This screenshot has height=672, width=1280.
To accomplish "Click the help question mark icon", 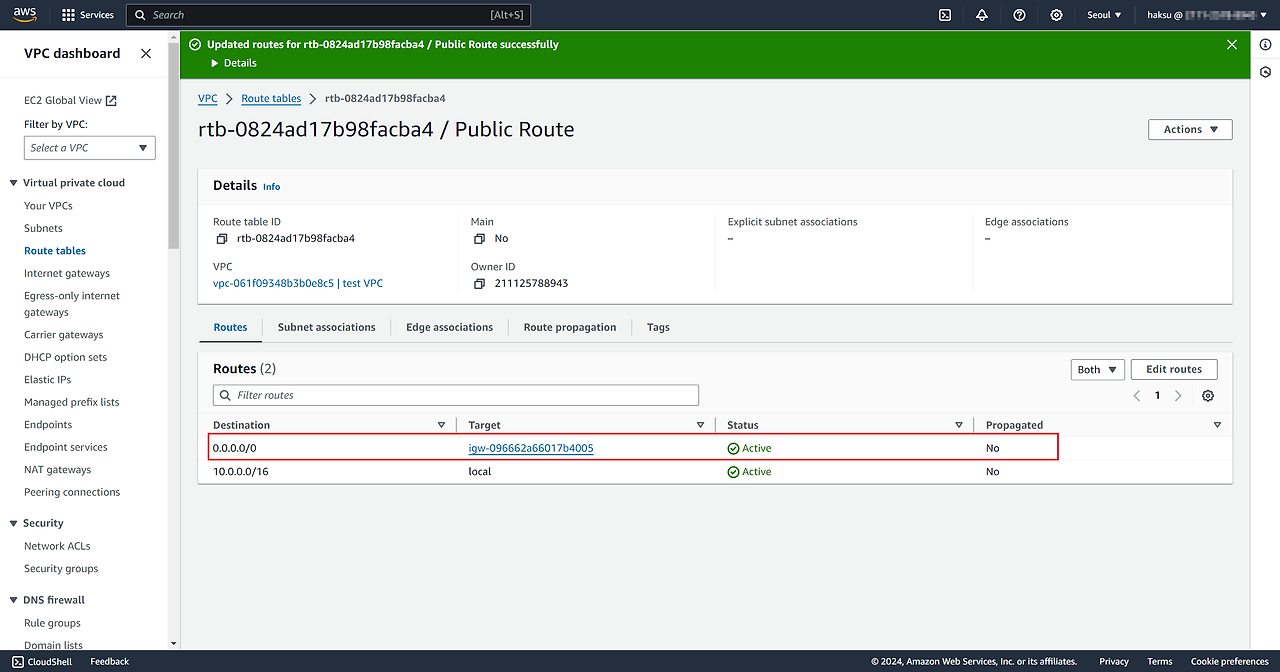I will tap(1019, 15).
